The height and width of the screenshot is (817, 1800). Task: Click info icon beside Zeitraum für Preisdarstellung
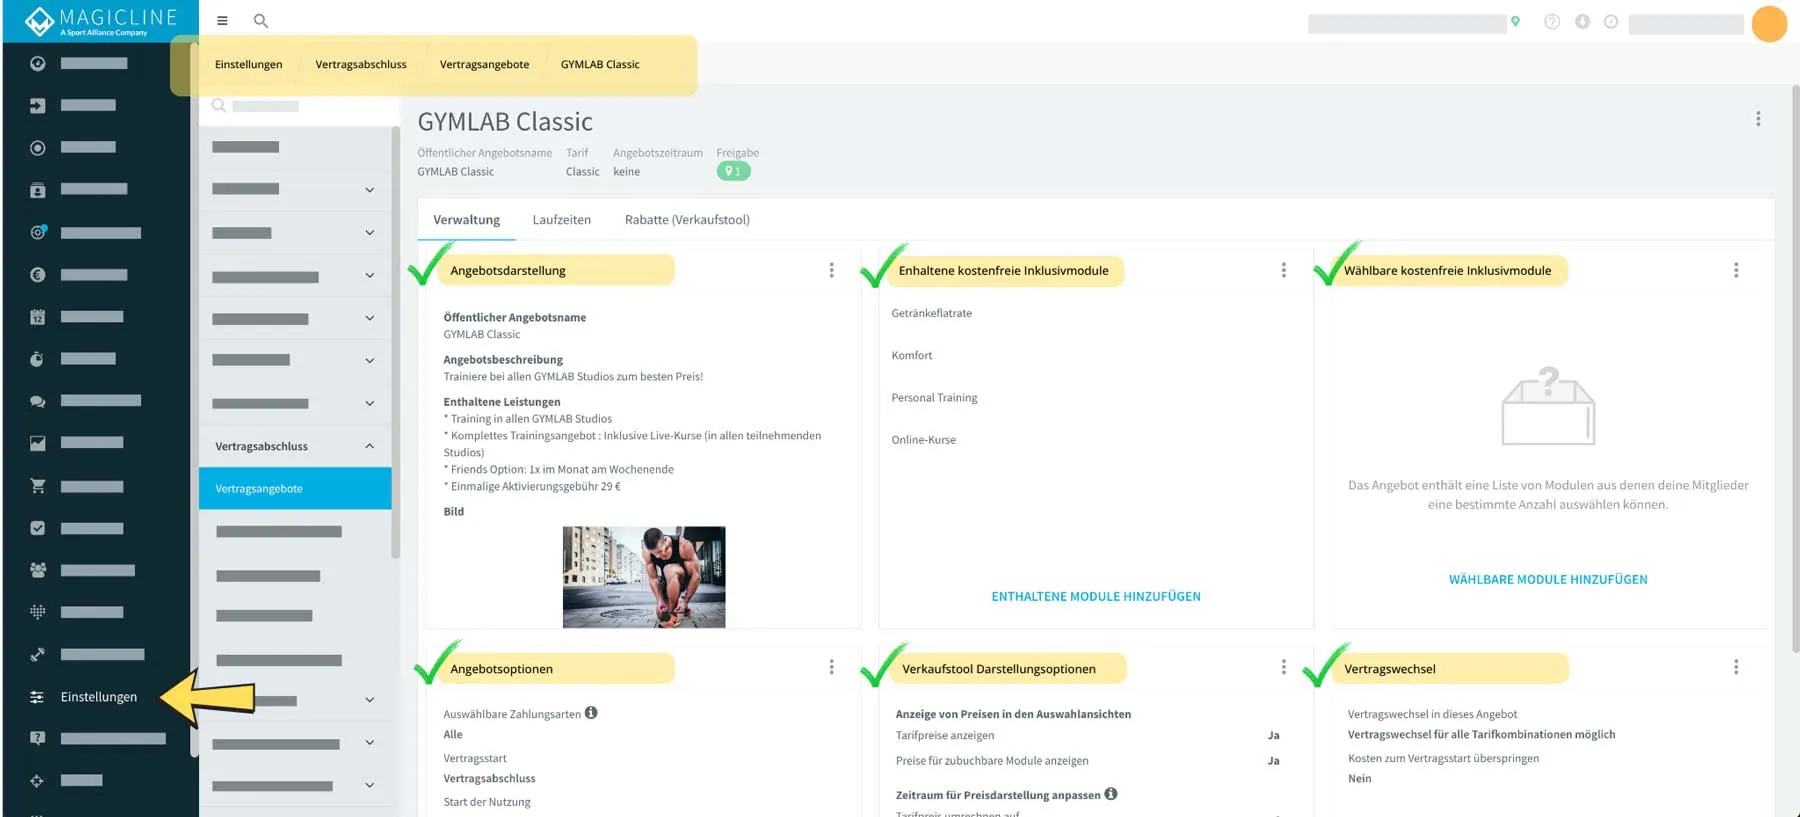point(1111,794)
